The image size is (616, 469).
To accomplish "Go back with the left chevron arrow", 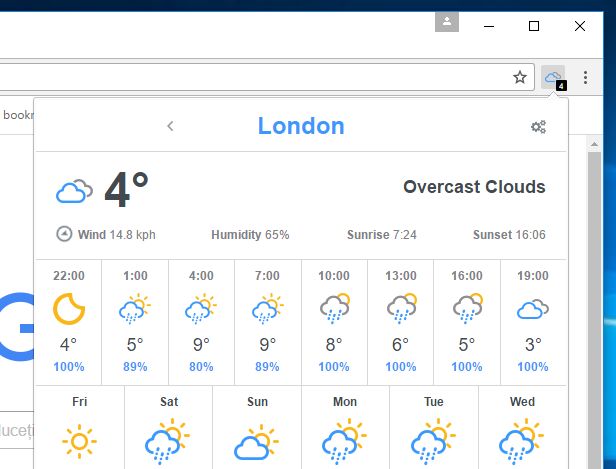I will click(x=170, y=126).
